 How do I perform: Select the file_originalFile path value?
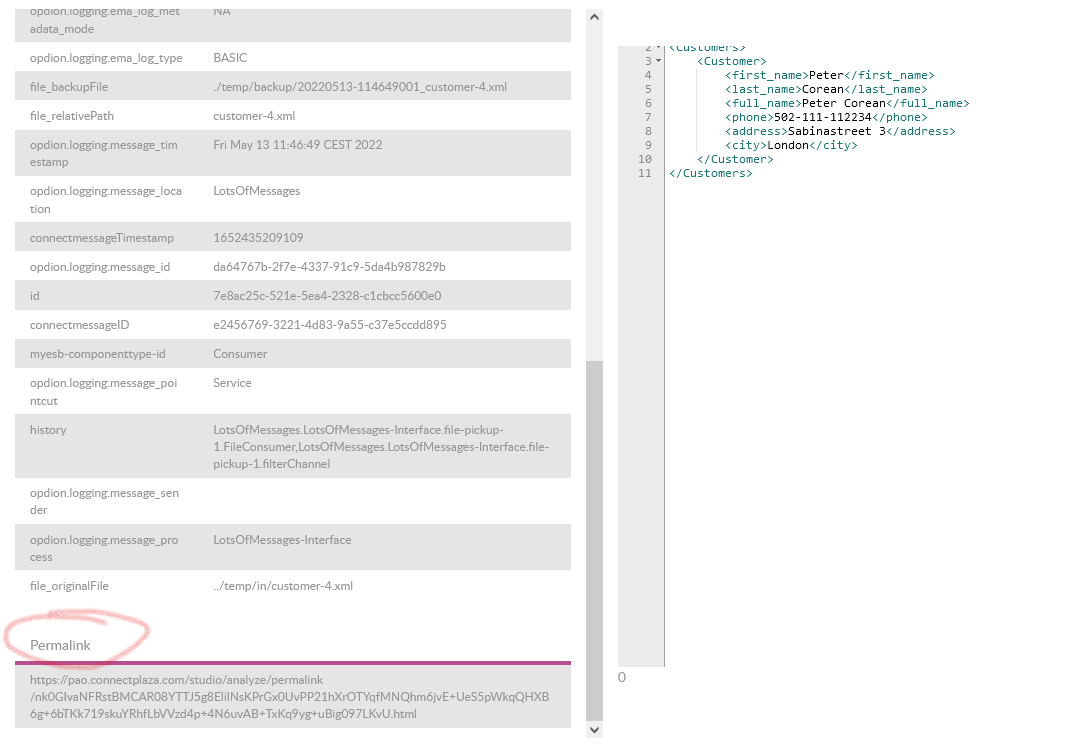pos(282,586)
